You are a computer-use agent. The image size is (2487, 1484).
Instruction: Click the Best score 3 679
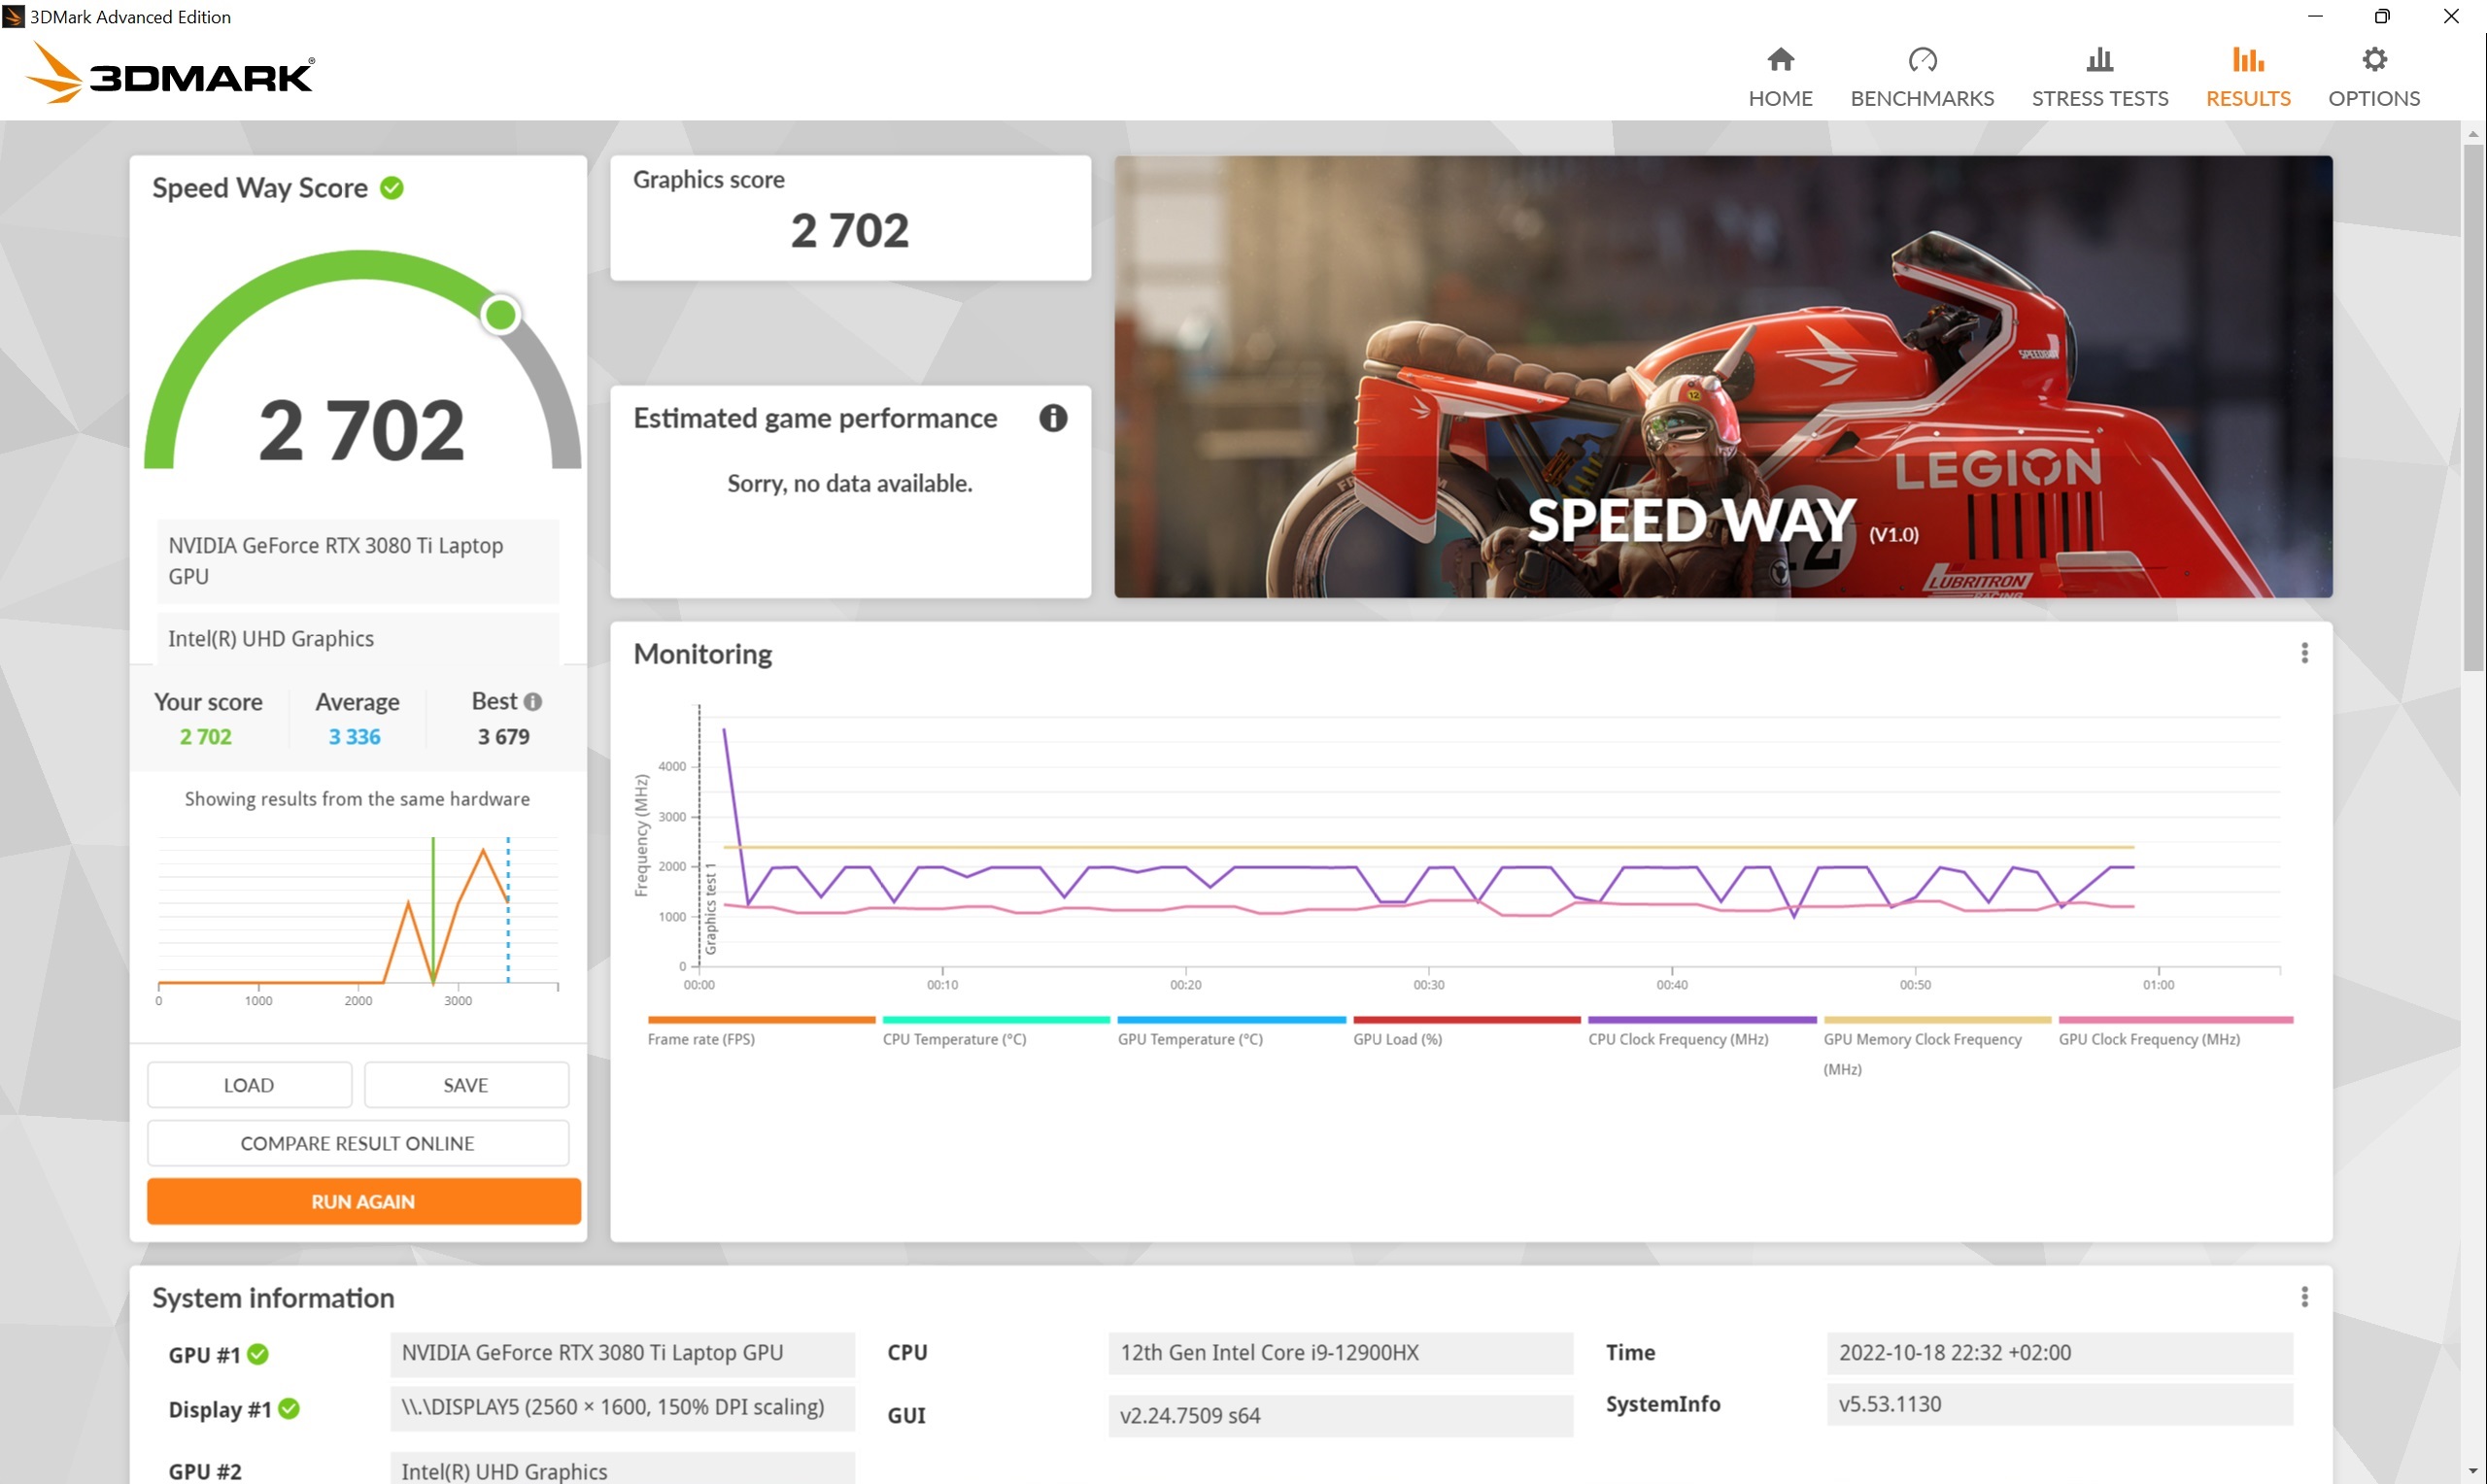click(503, 737)
